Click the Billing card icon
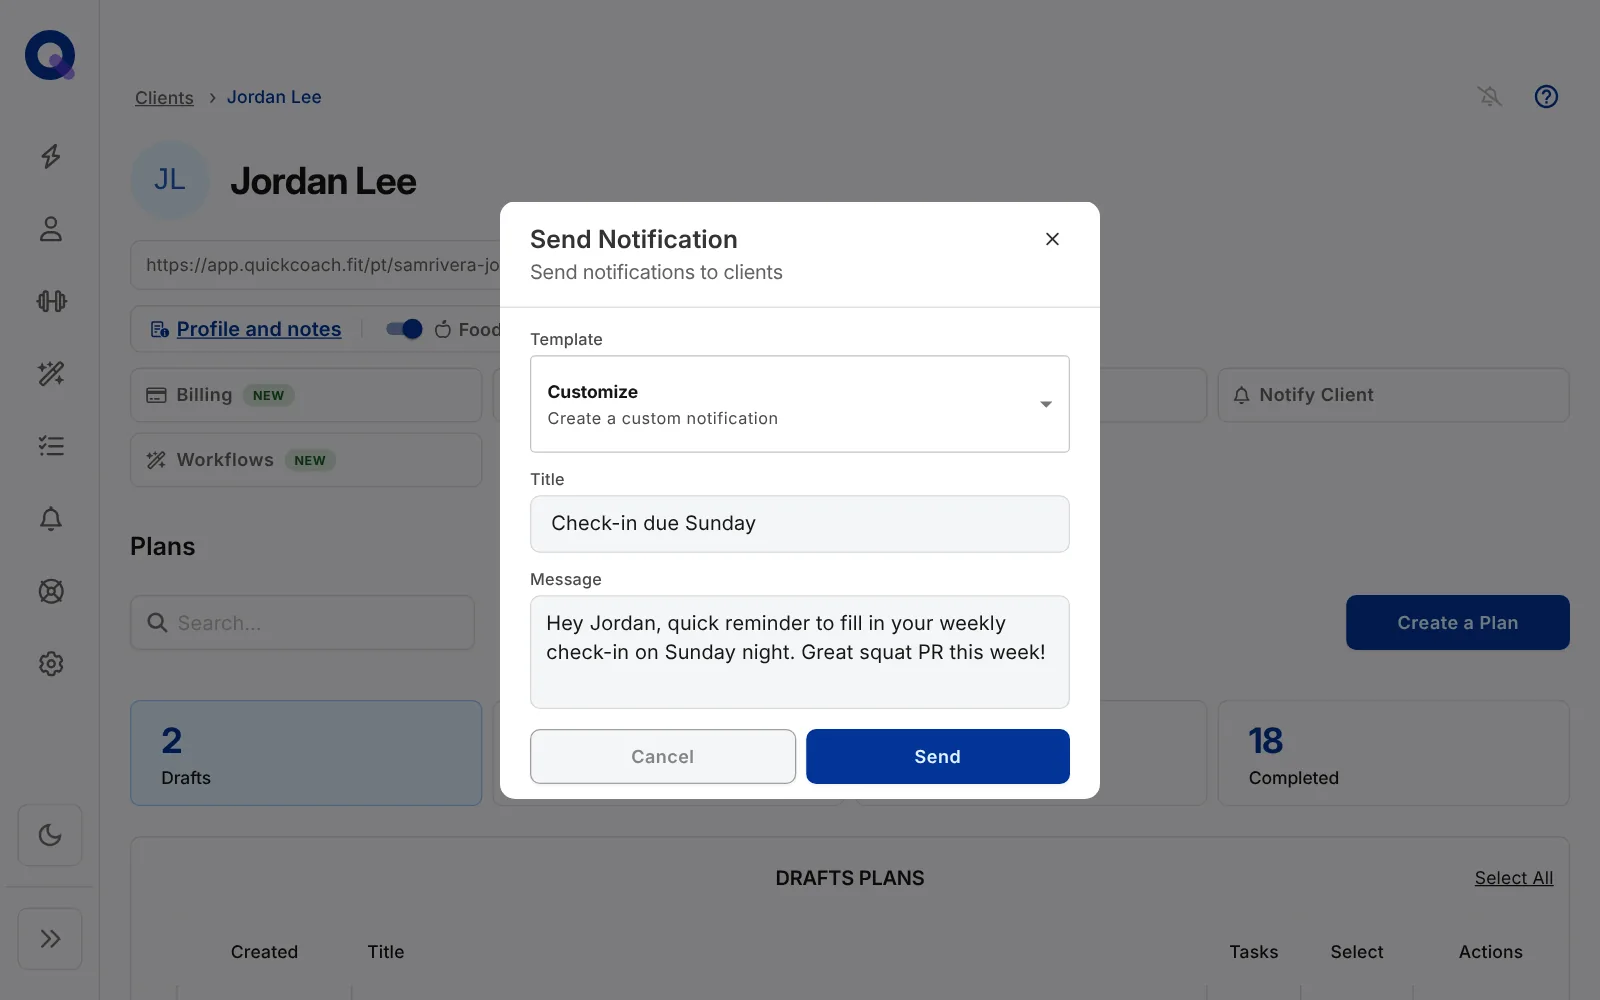 pyautogui.click(x=156, y=395)
